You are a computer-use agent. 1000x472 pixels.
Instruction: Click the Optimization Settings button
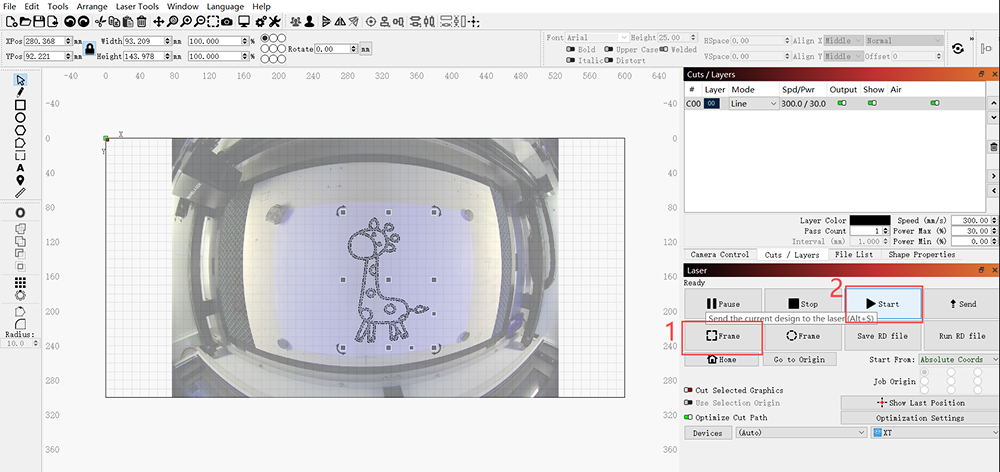pyautogui.click(x=920, y=418)
